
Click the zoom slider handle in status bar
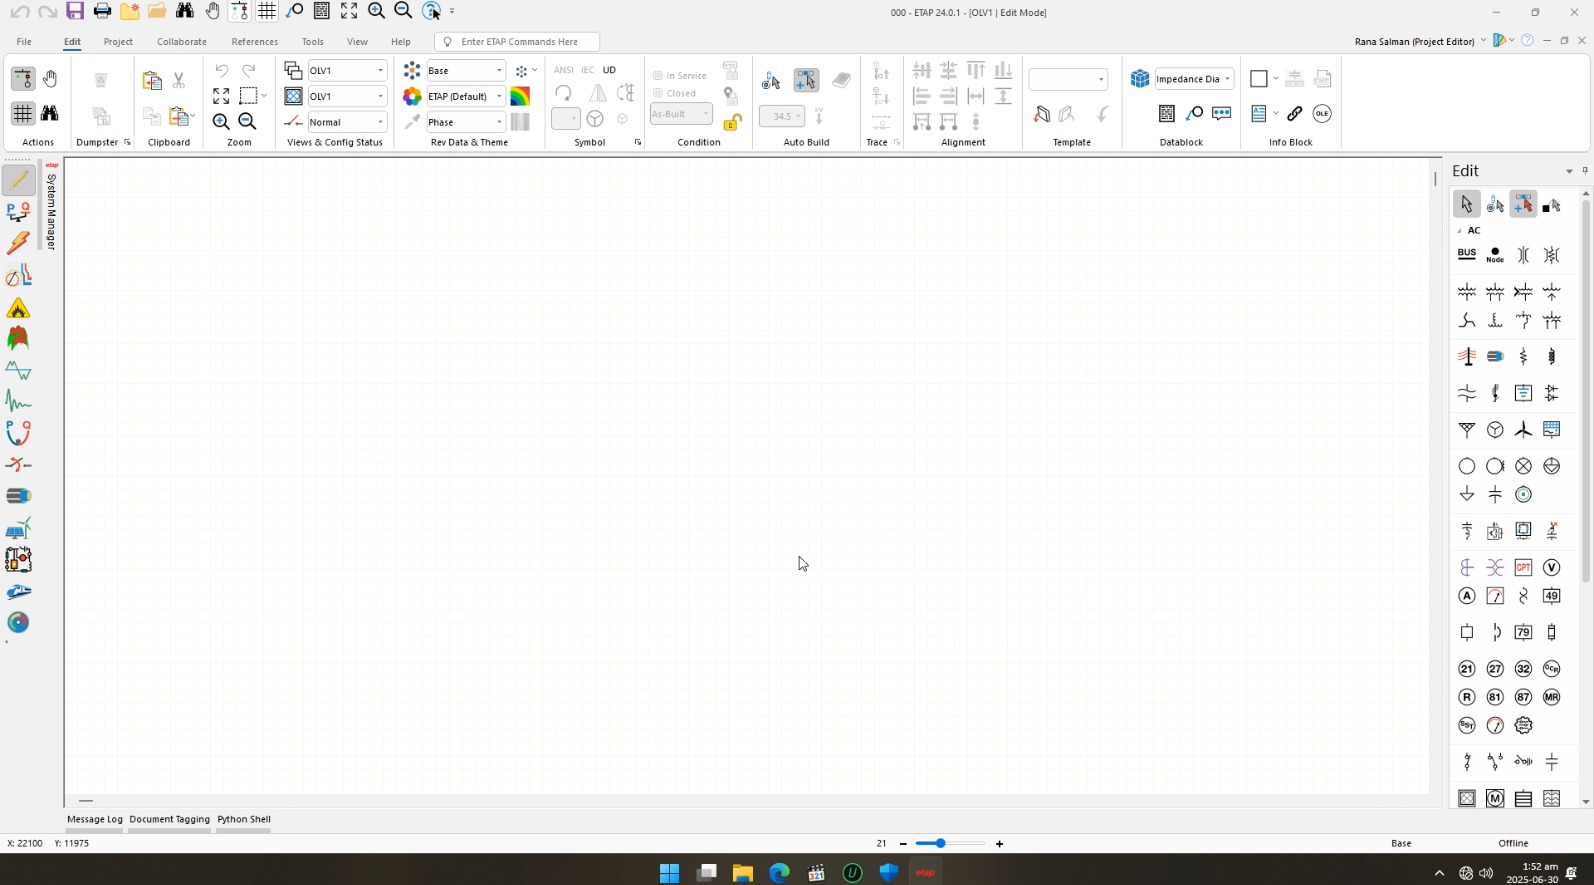point(940,844)
